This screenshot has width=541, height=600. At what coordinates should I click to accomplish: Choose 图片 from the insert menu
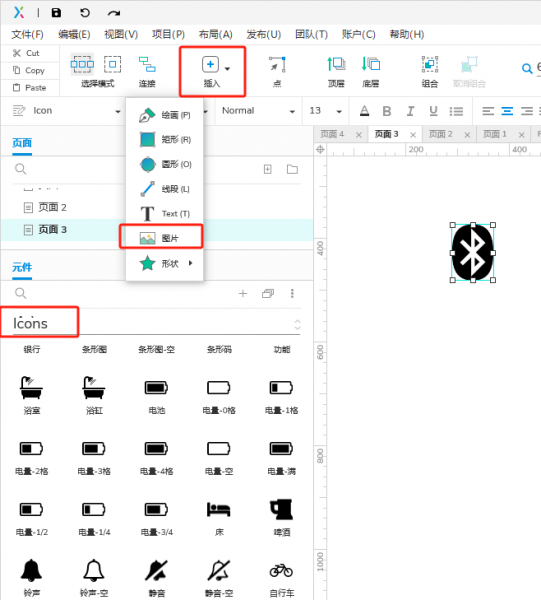(161, 238)
